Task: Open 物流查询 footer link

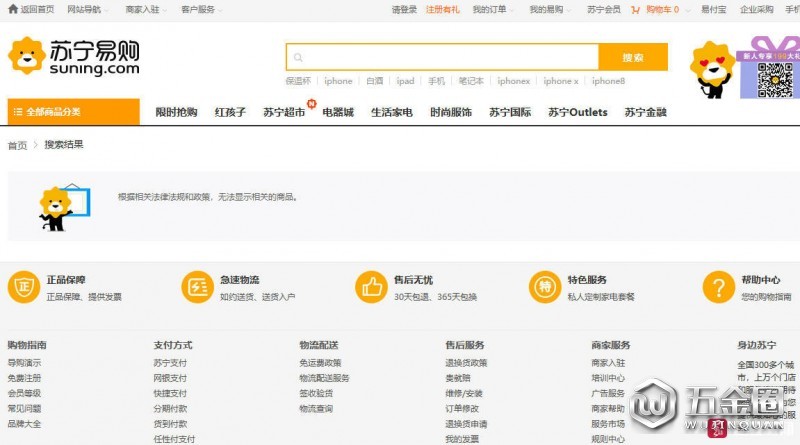Action: click(316, 409)
